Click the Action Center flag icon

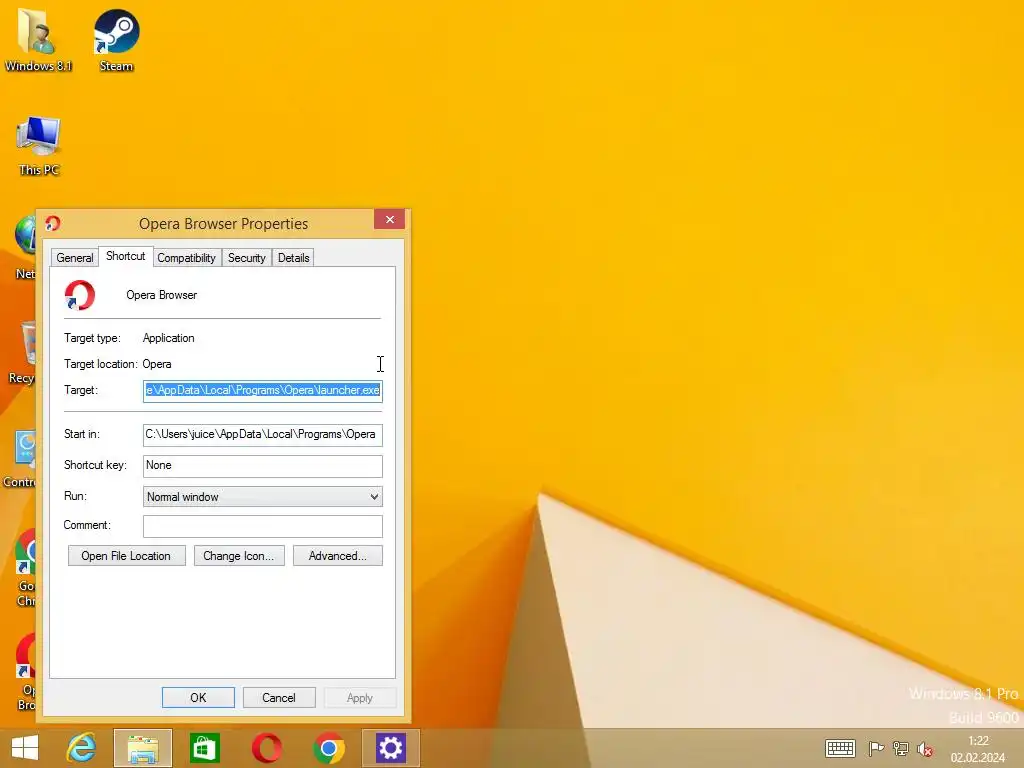tap(876, 748)
